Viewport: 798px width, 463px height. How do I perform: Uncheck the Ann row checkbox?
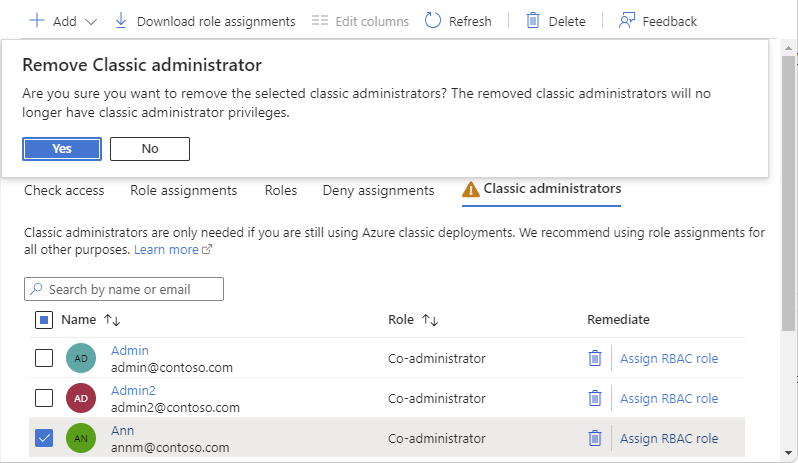[x=44, y=438]
